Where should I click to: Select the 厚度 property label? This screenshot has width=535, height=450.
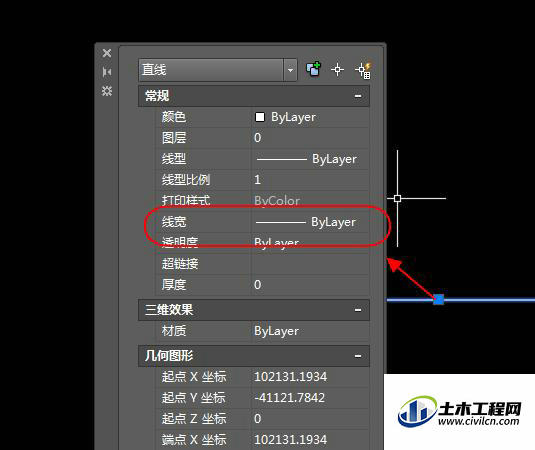[174, 285]
